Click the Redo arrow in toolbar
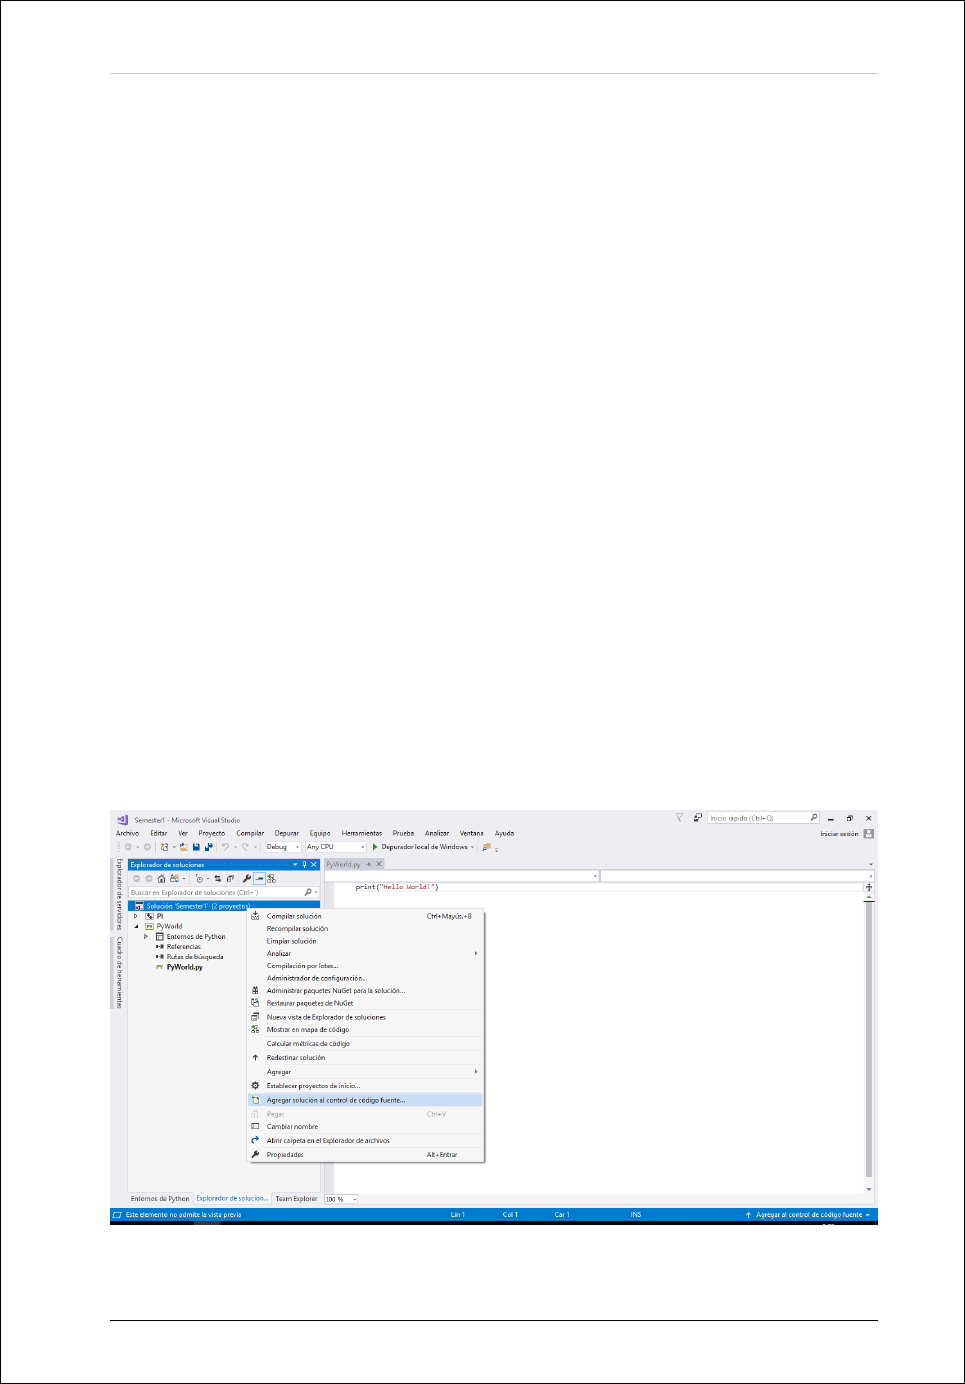The image size is (965, 1384). click(x=246, y=847)
